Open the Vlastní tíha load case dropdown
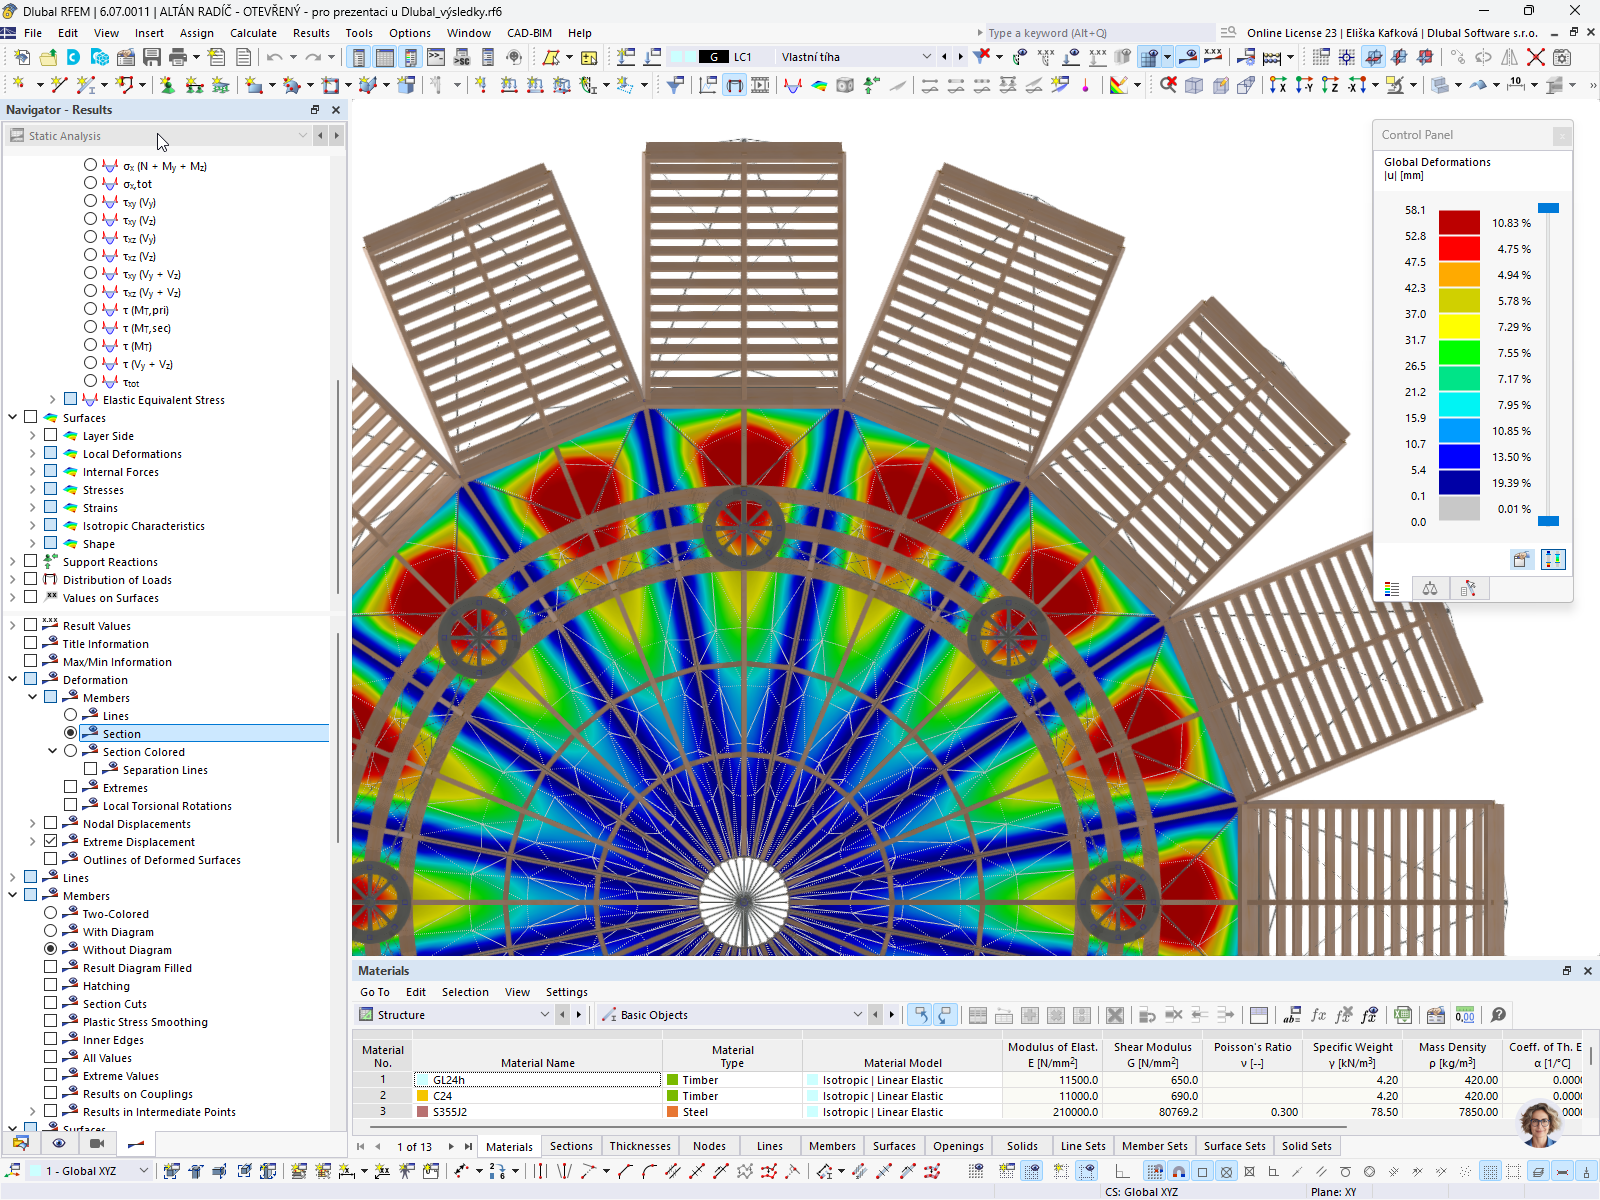Screen dimensions: 1600x1200 [x=925, y=56]
